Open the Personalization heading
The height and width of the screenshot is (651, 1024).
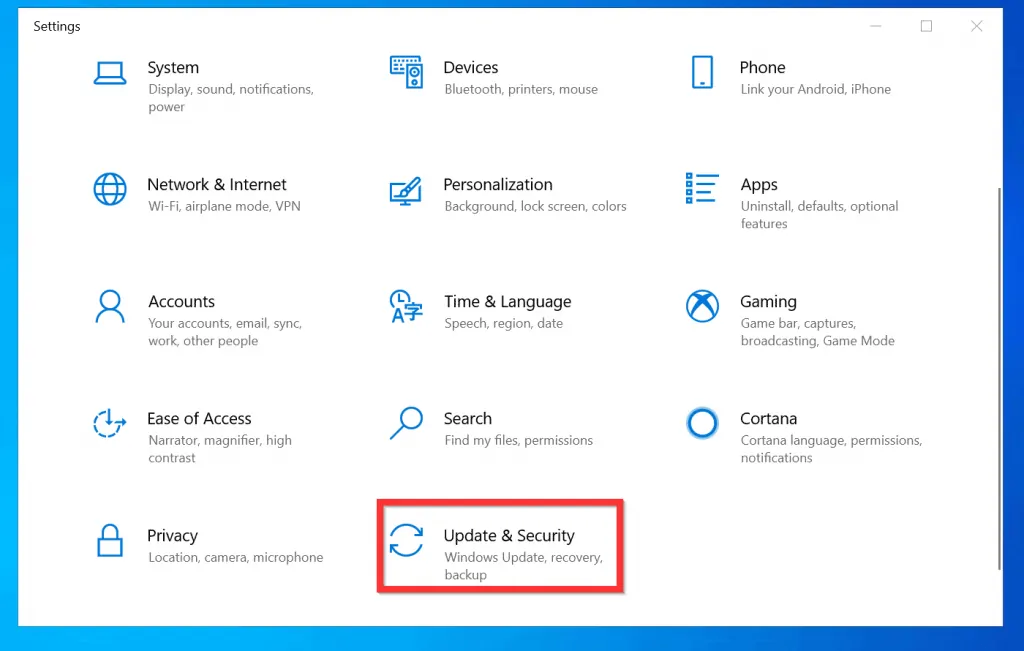[x=498, y=184]
